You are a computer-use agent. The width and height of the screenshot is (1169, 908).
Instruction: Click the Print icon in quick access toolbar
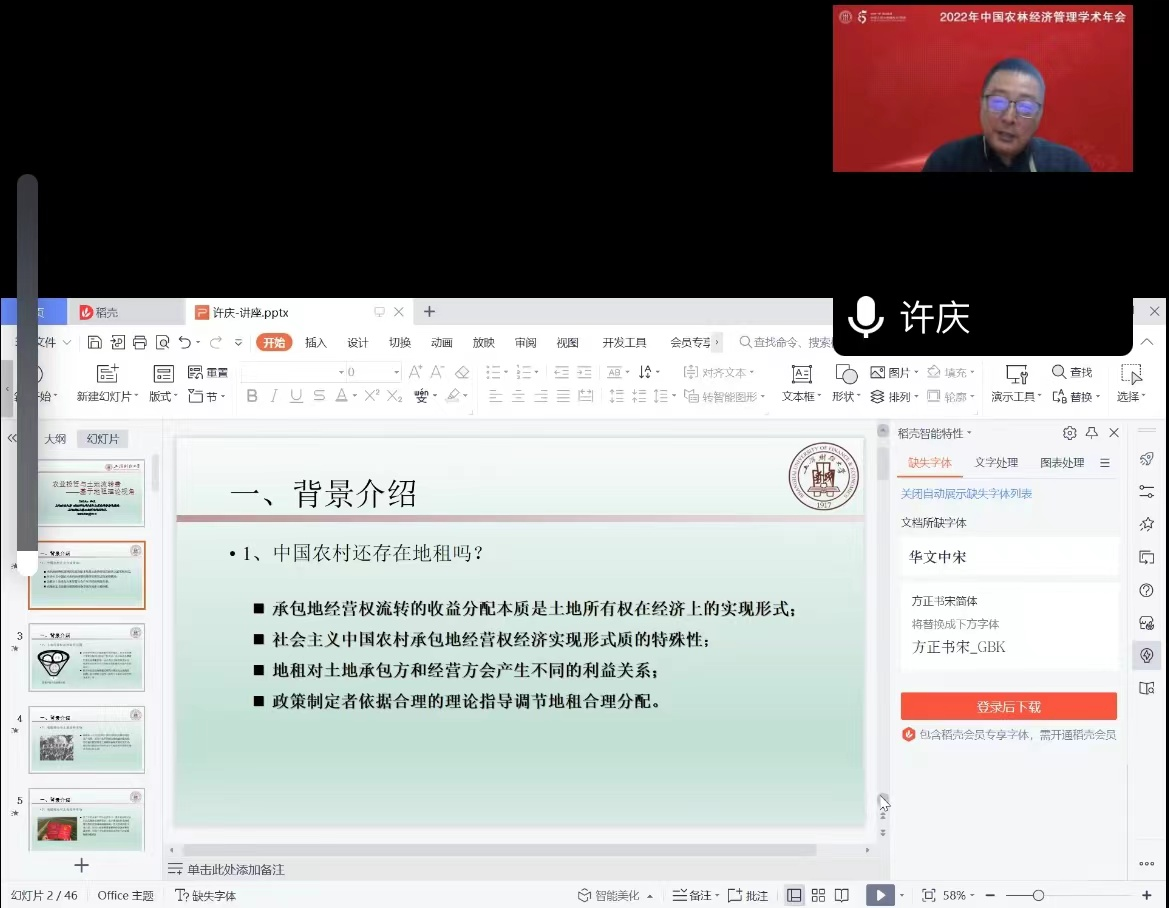coord(139,342)
